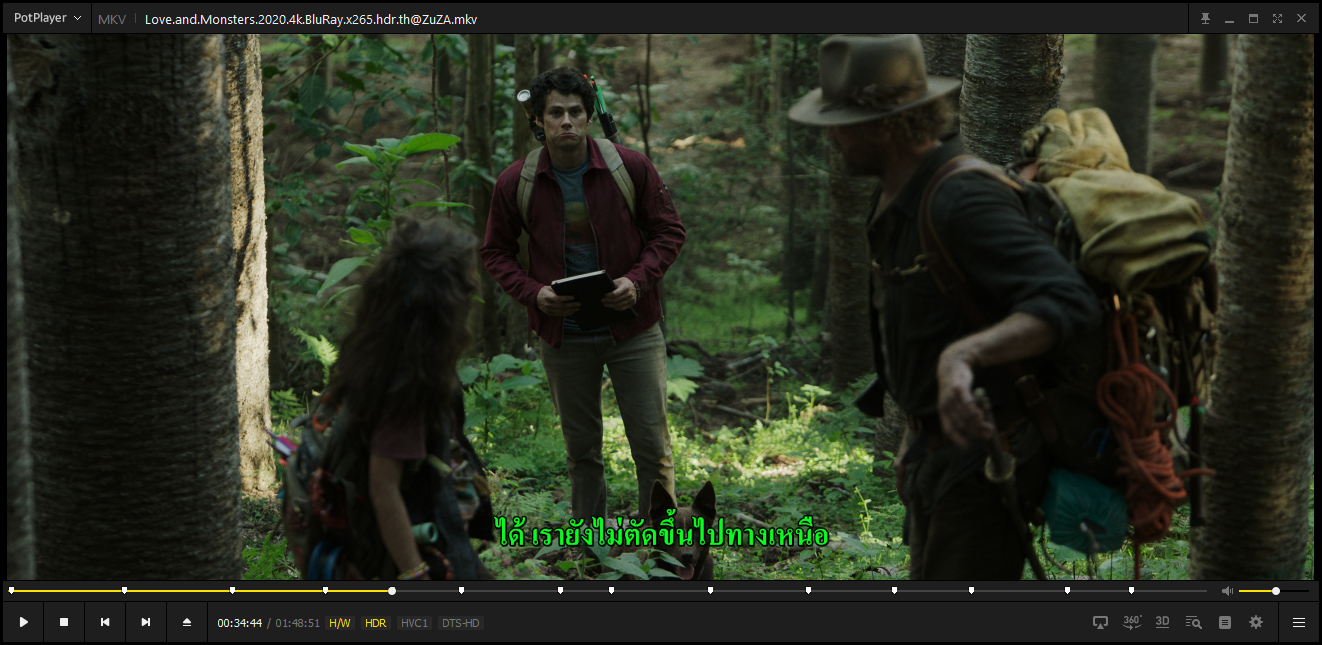Open the chapter and bookmark search icon
1322x645 pixels.
pyautogui.click(x=1193, y=622)
